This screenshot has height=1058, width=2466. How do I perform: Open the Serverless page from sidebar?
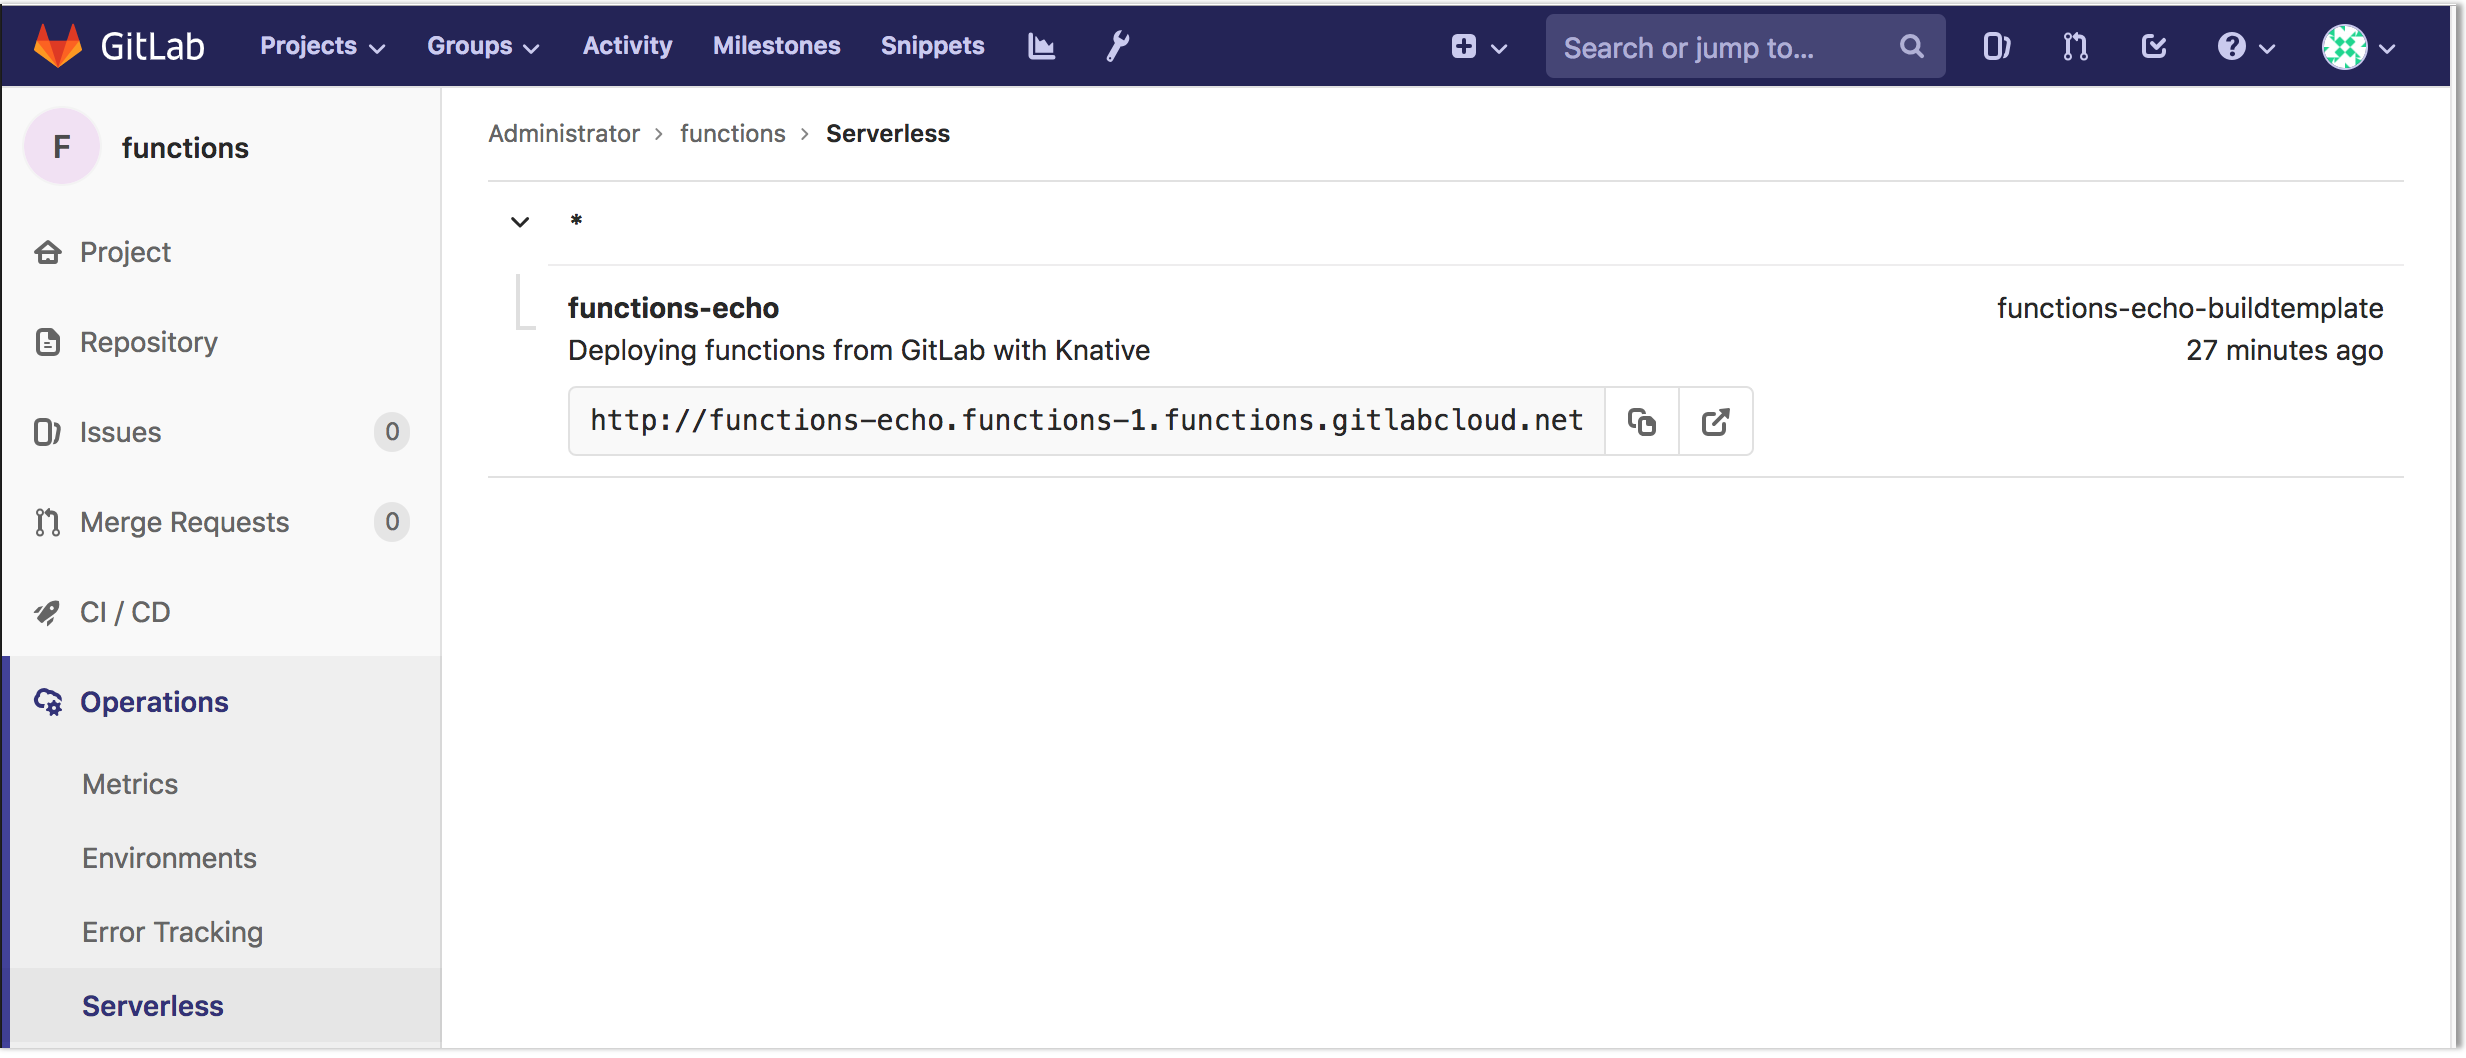152,1005
